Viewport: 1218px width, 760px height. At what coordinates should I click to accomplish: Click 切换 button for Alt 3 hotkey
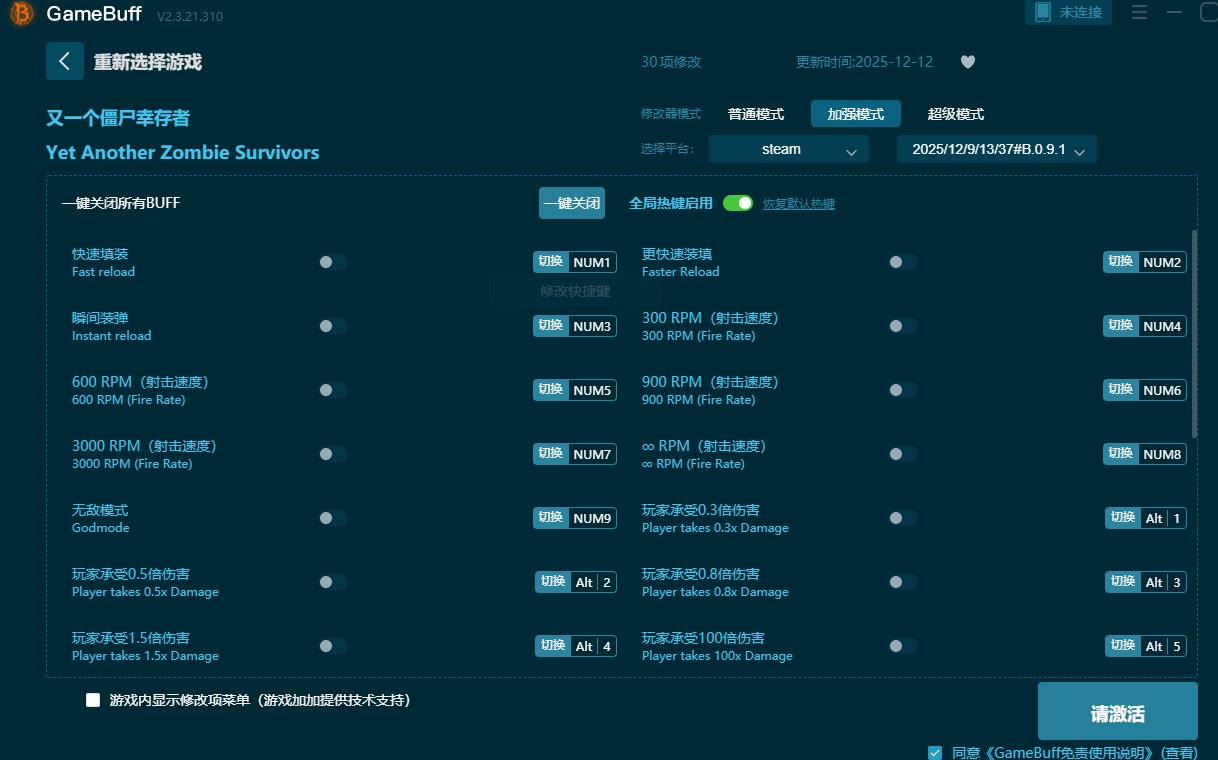point(1123,582)
